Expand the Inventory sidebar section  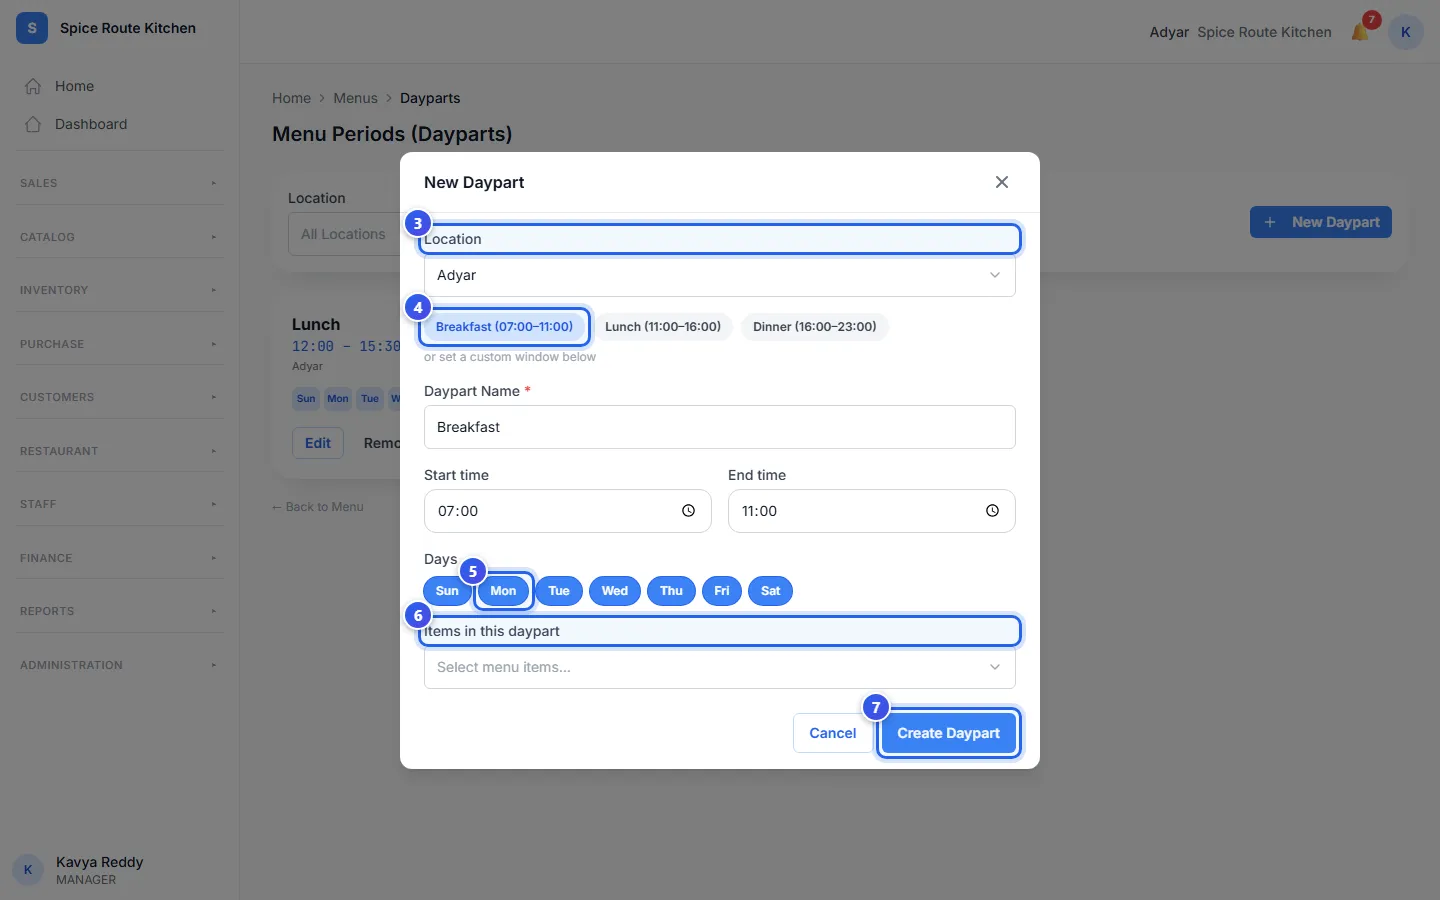[120, 290]
